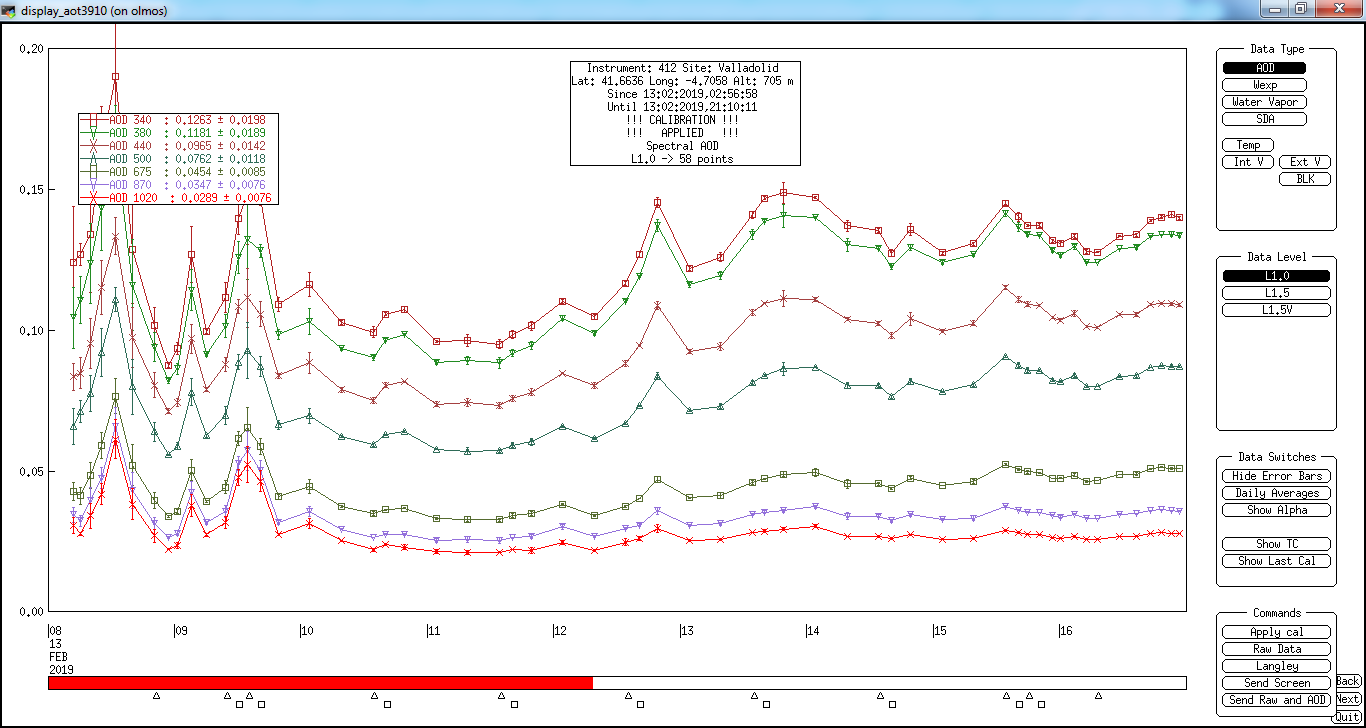This screenshot has height=728, width=1366.
Task: Click Send Raw and AOD
Action: (1276, 700)
